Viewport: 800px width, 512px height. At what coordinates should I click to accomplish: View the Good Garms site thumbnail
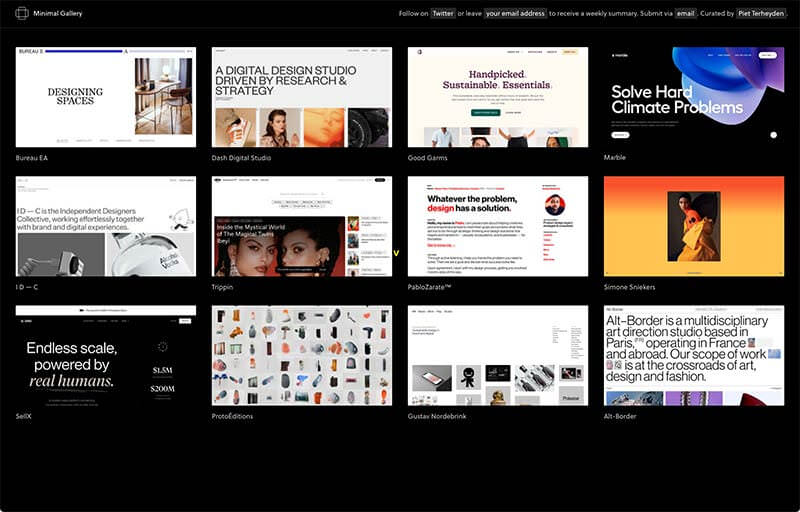497,97
